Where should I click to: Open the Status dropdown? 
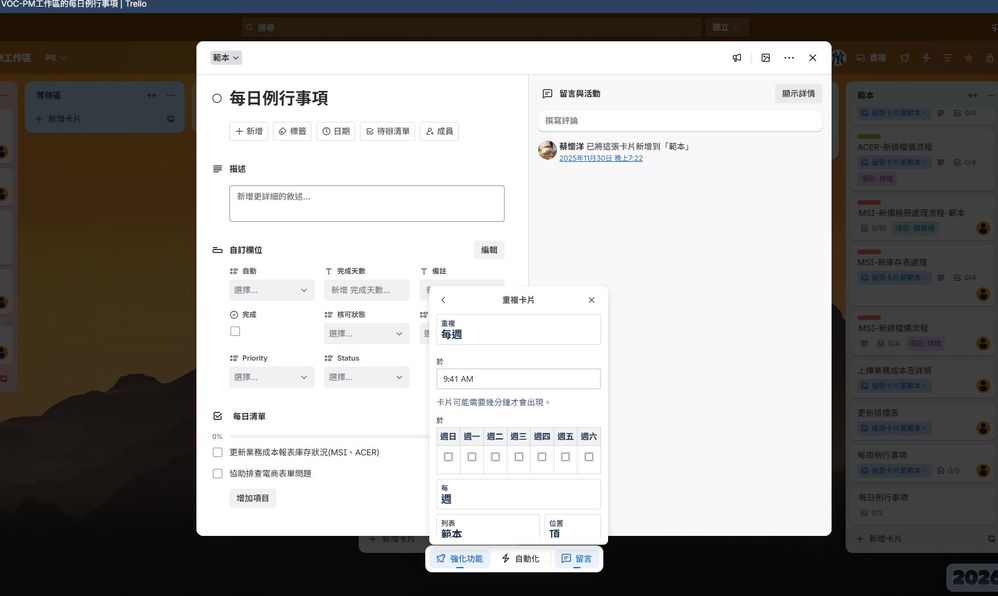tap(365, 377)
